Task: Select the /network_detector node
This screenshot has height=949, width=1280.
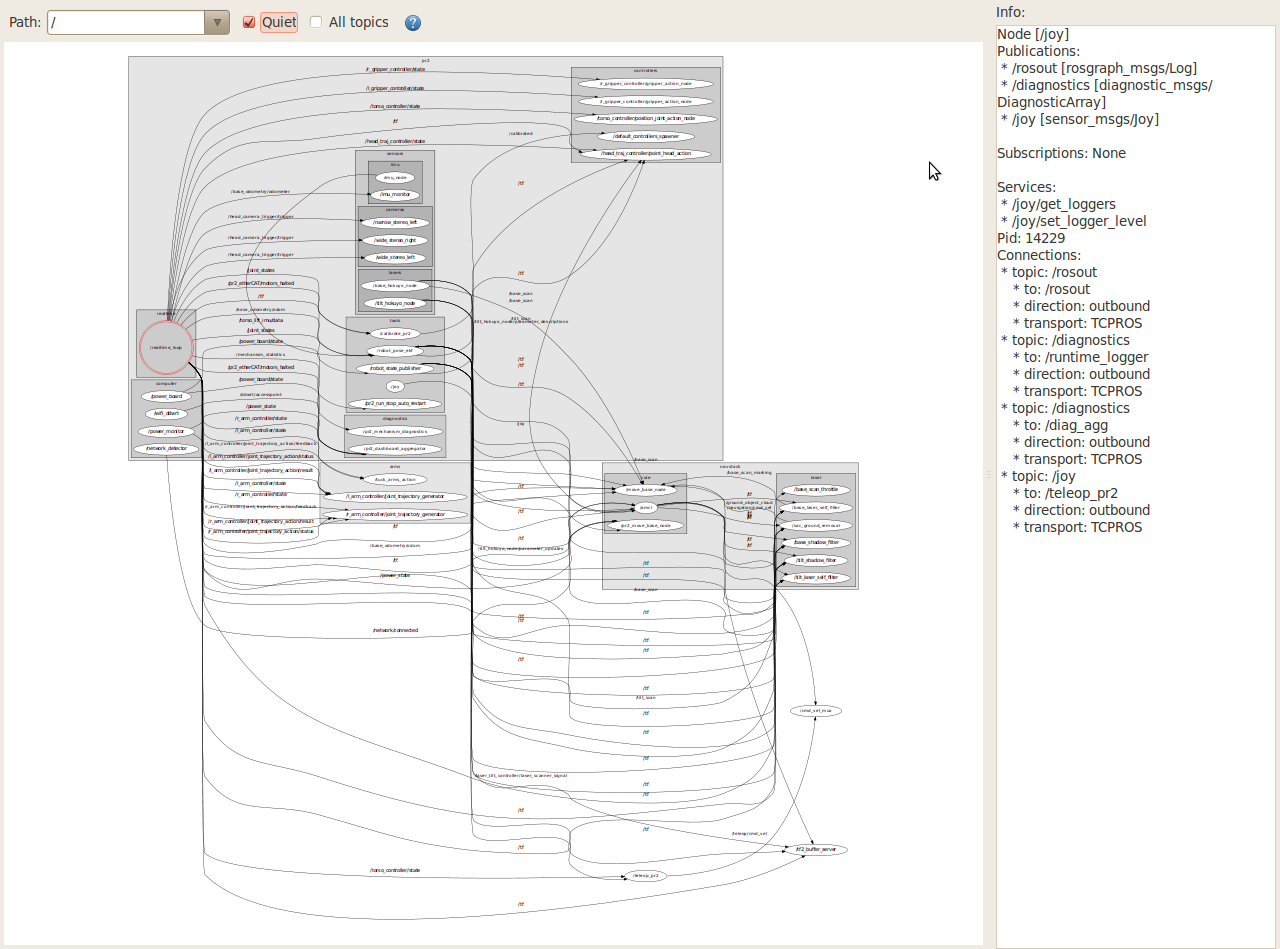Action: (166, 449)
